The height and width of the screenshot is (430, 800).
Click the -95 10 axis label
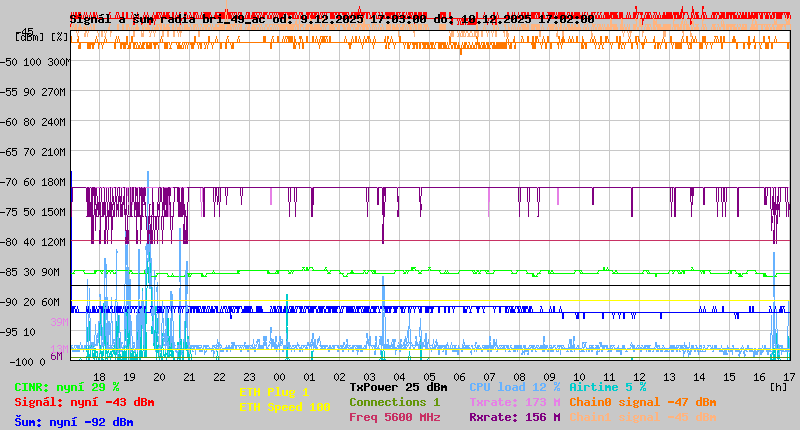pos(19,333)
